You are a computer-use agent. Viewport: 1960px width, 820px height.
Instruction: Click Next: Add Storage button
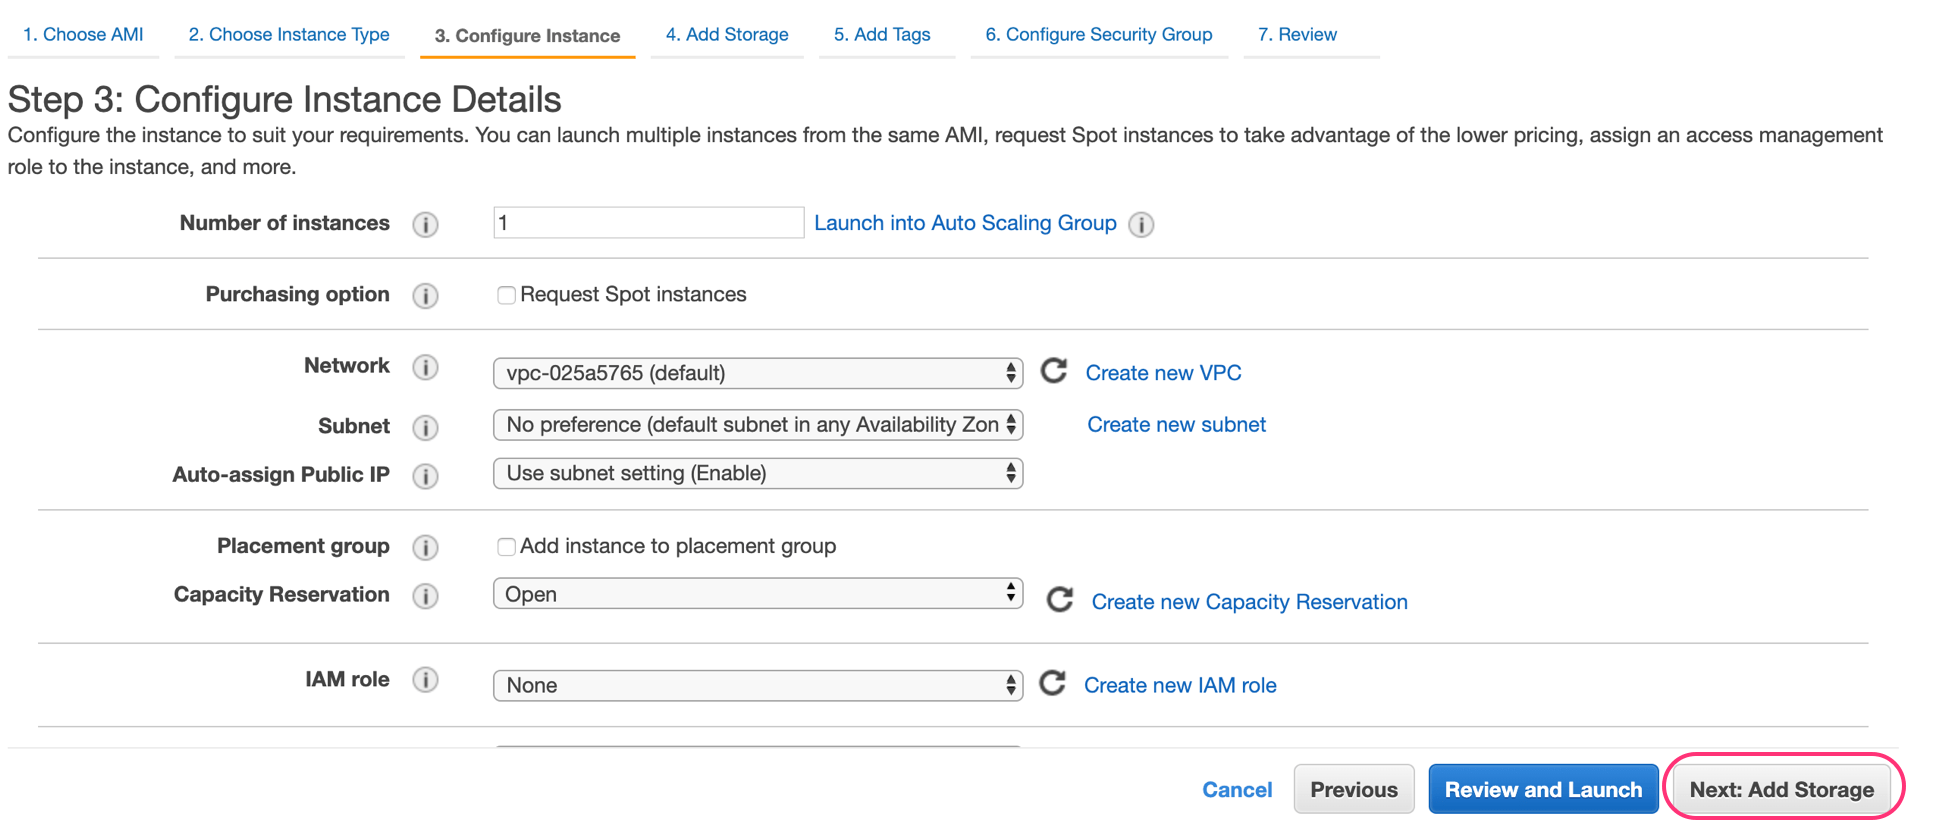(1781, 789)
